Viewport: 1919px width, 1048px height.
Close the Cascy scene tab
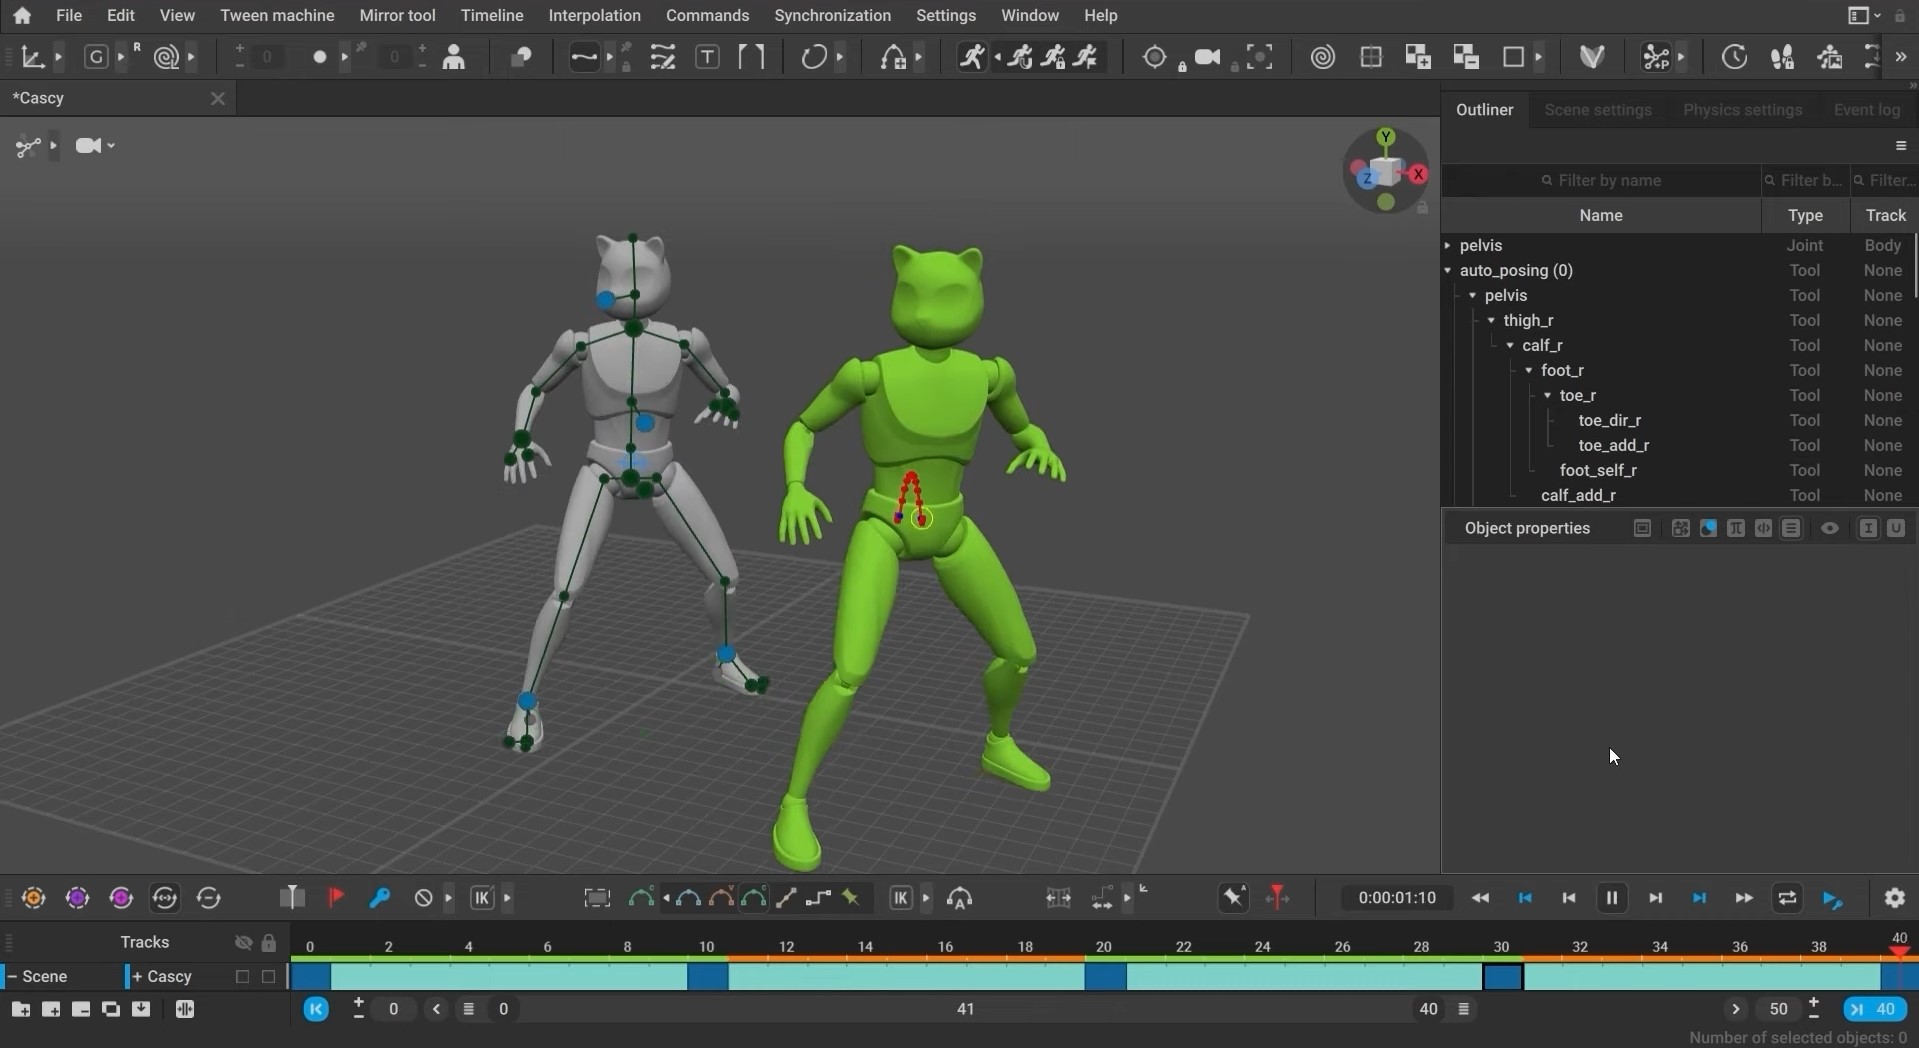(x=218, y=98)
